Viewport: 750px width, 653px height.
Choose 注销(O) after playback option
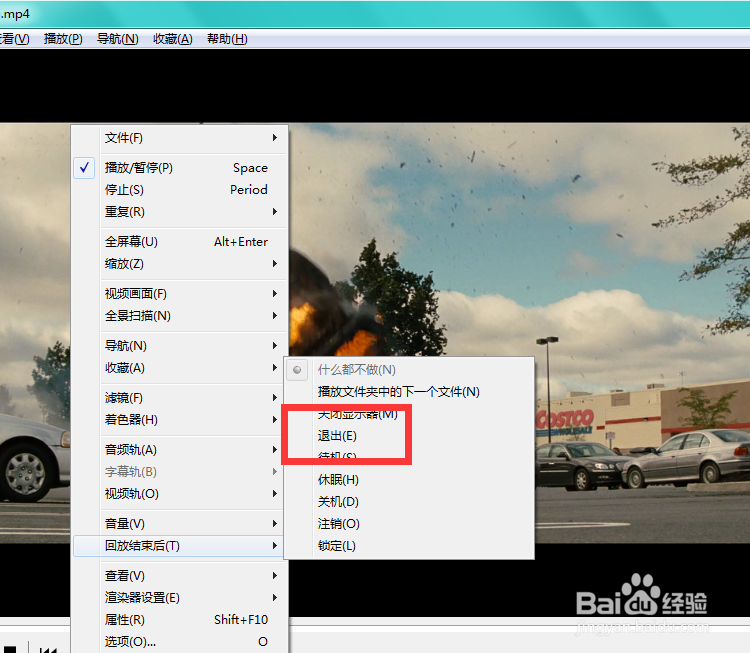tap(409, 524)
